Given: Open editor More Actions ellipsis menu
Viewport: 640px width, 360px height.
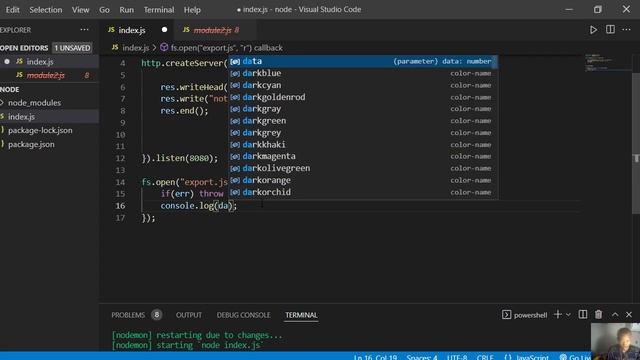Looking at the screenshot, I should tap(627, 30).
